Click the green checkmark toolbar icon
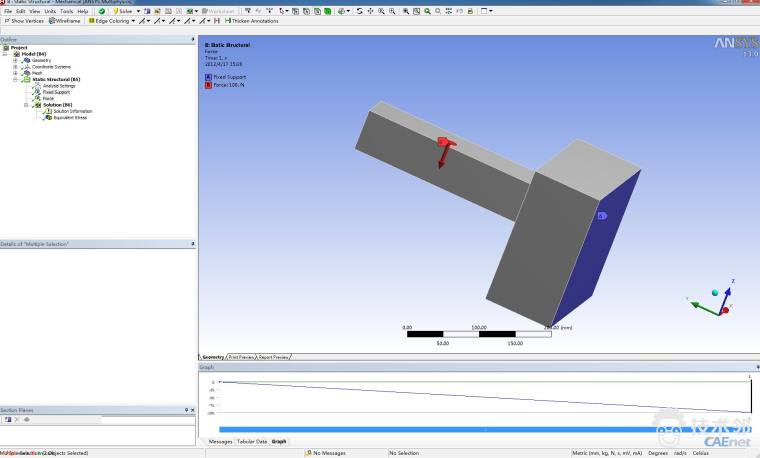The height and width of the screenshot is (458, 760). pos(102,11)
